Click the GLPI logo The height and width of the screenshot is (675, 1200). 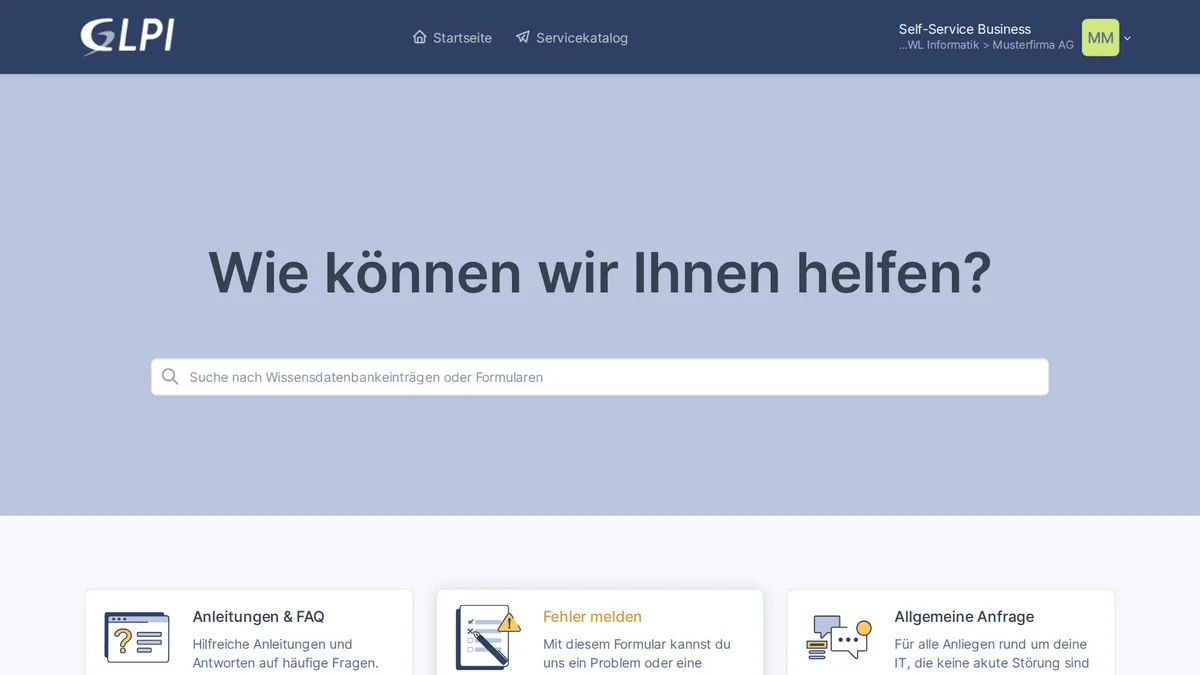[127, 37]
